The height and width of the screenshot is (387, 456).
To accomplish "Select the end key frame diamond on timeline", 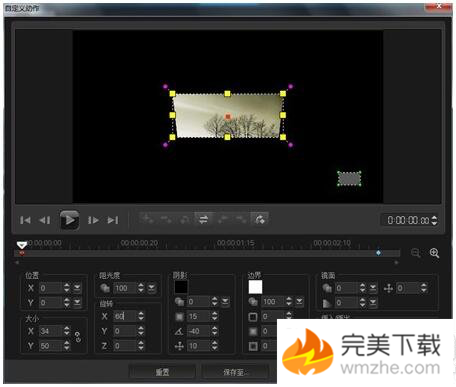I will coord(378,253).
